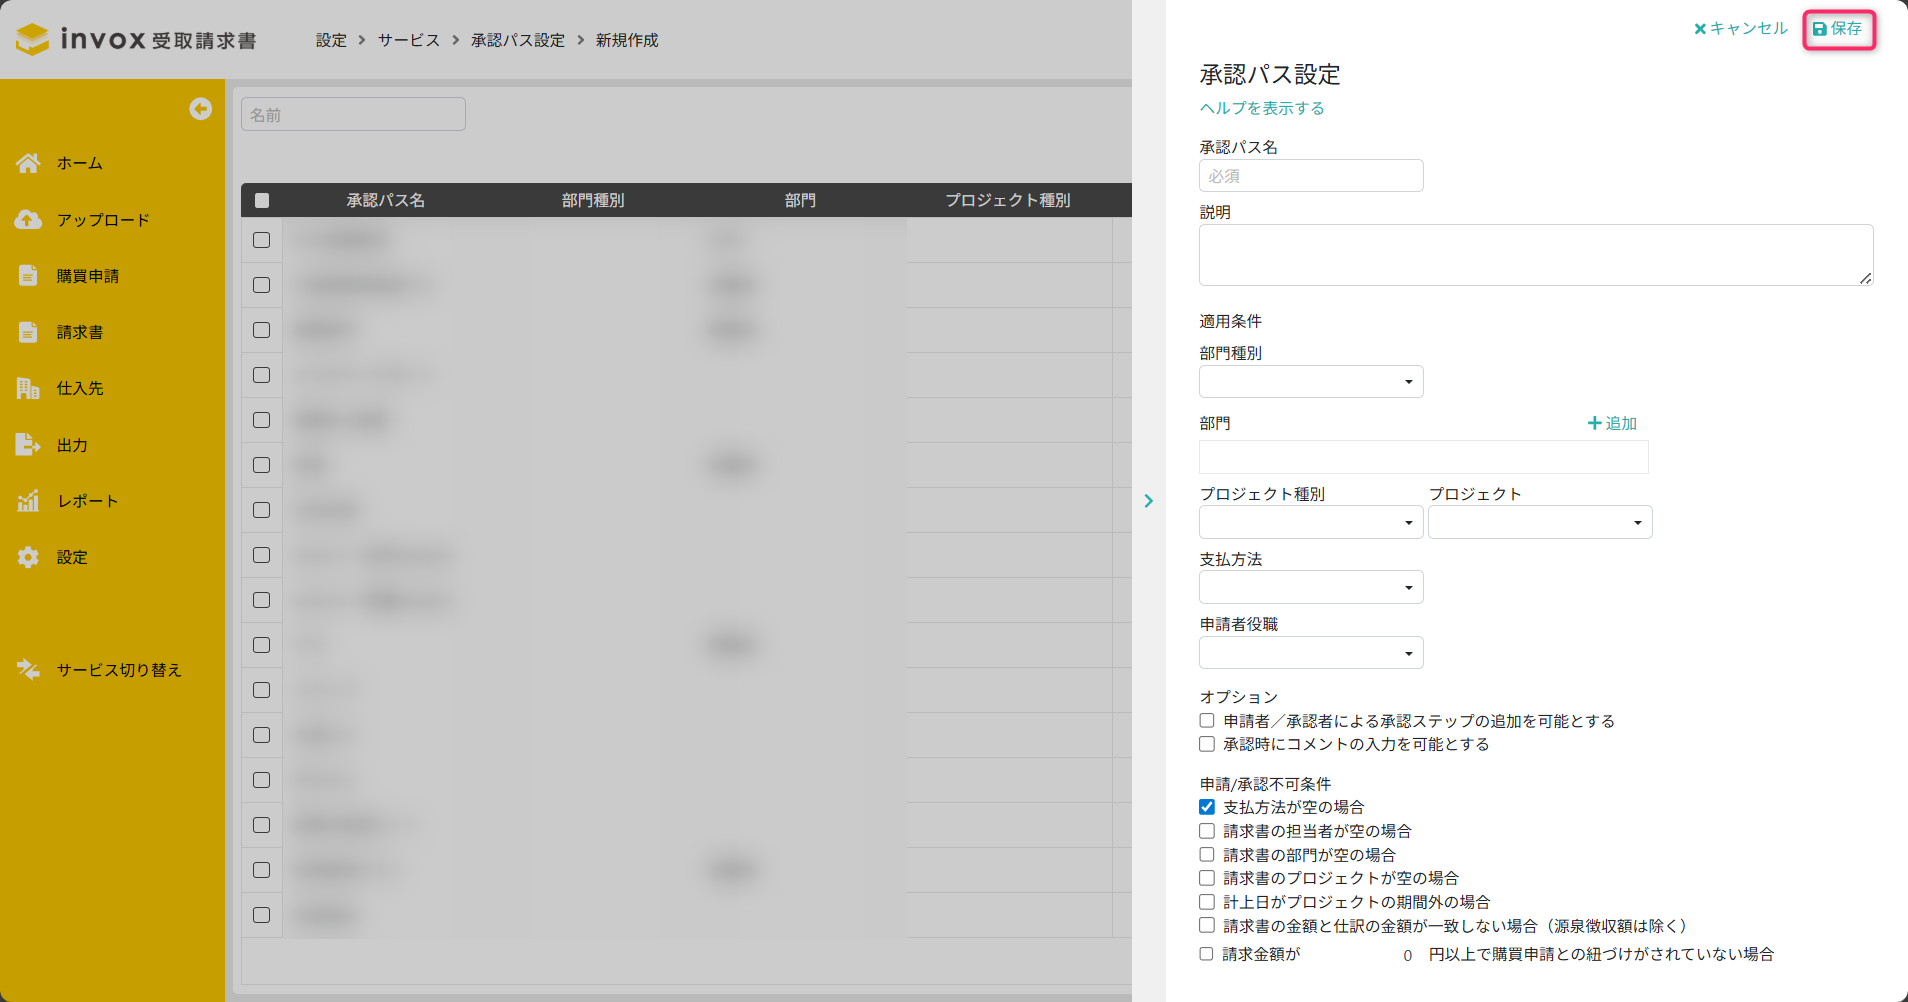Enable adding approval steps by applicant/approver

click(1207, 721)
